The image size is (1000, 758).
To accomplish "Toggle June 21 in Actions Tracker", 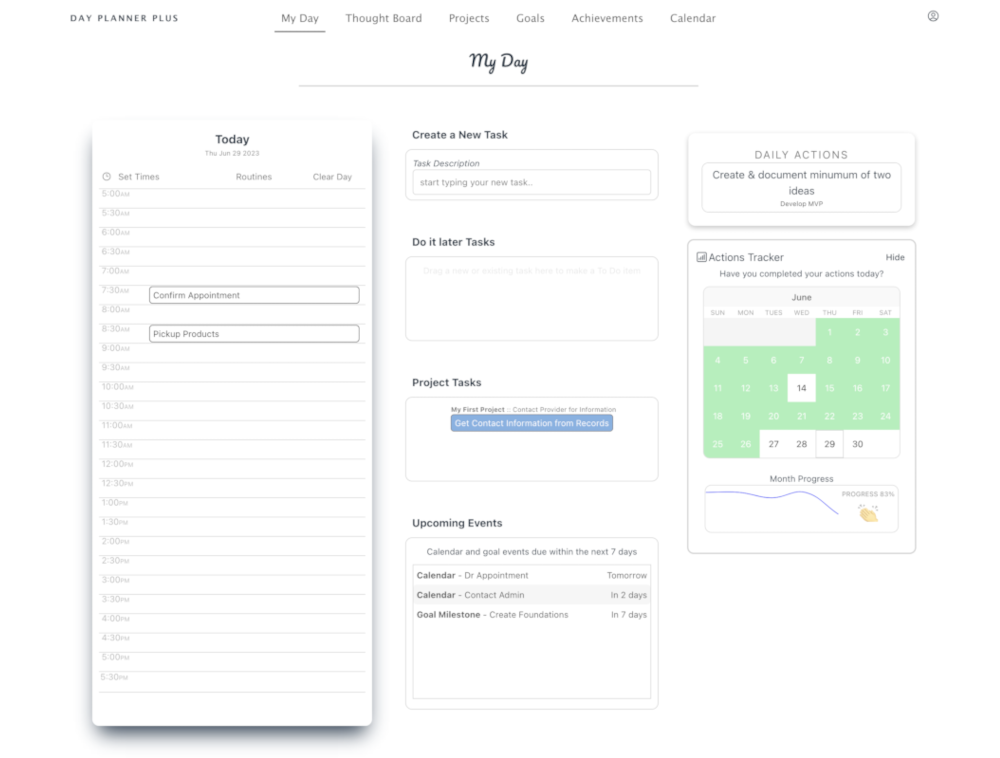I will click(x=802, y=416).
